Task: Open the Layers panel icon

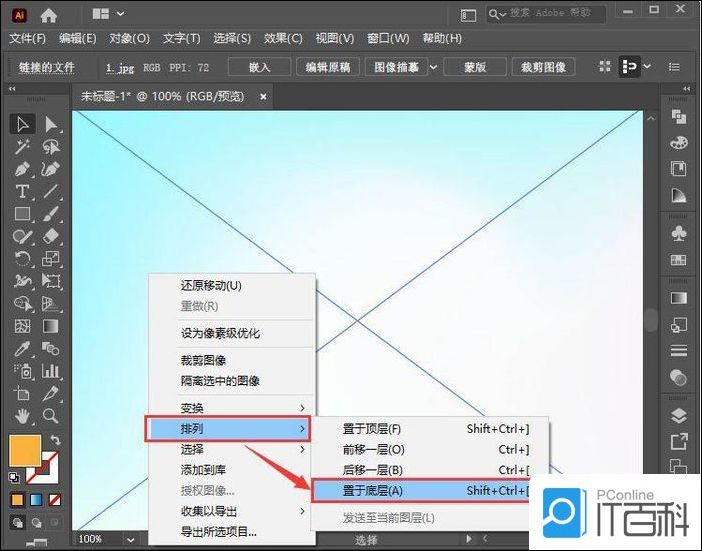Action: (679, 416)
